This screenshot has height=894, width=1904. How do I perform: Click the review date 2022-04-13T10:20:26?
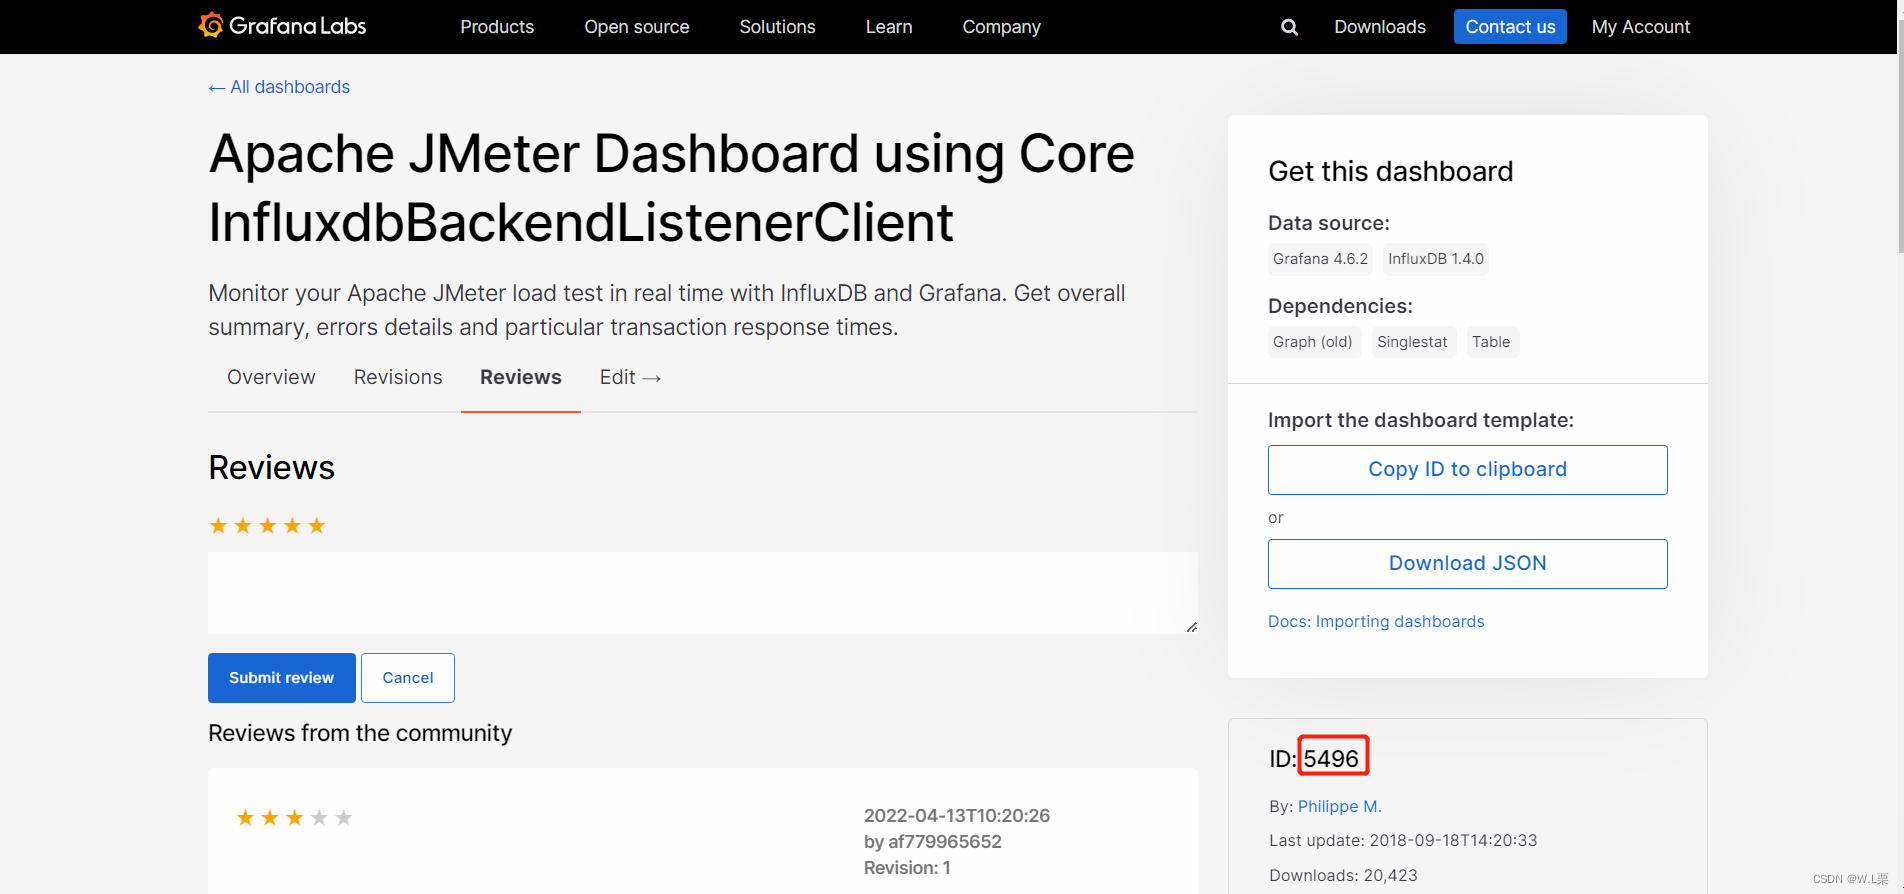pyautogui.click(x=957, y=816)
